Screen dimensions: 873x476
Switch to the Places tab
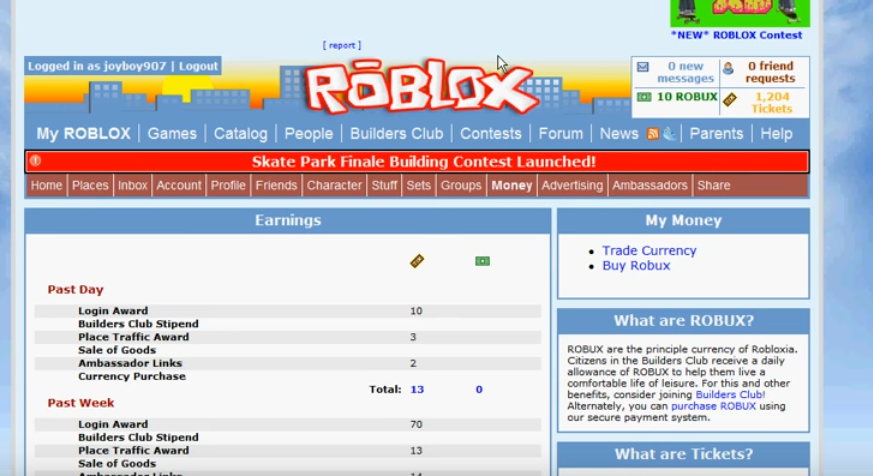90,185
